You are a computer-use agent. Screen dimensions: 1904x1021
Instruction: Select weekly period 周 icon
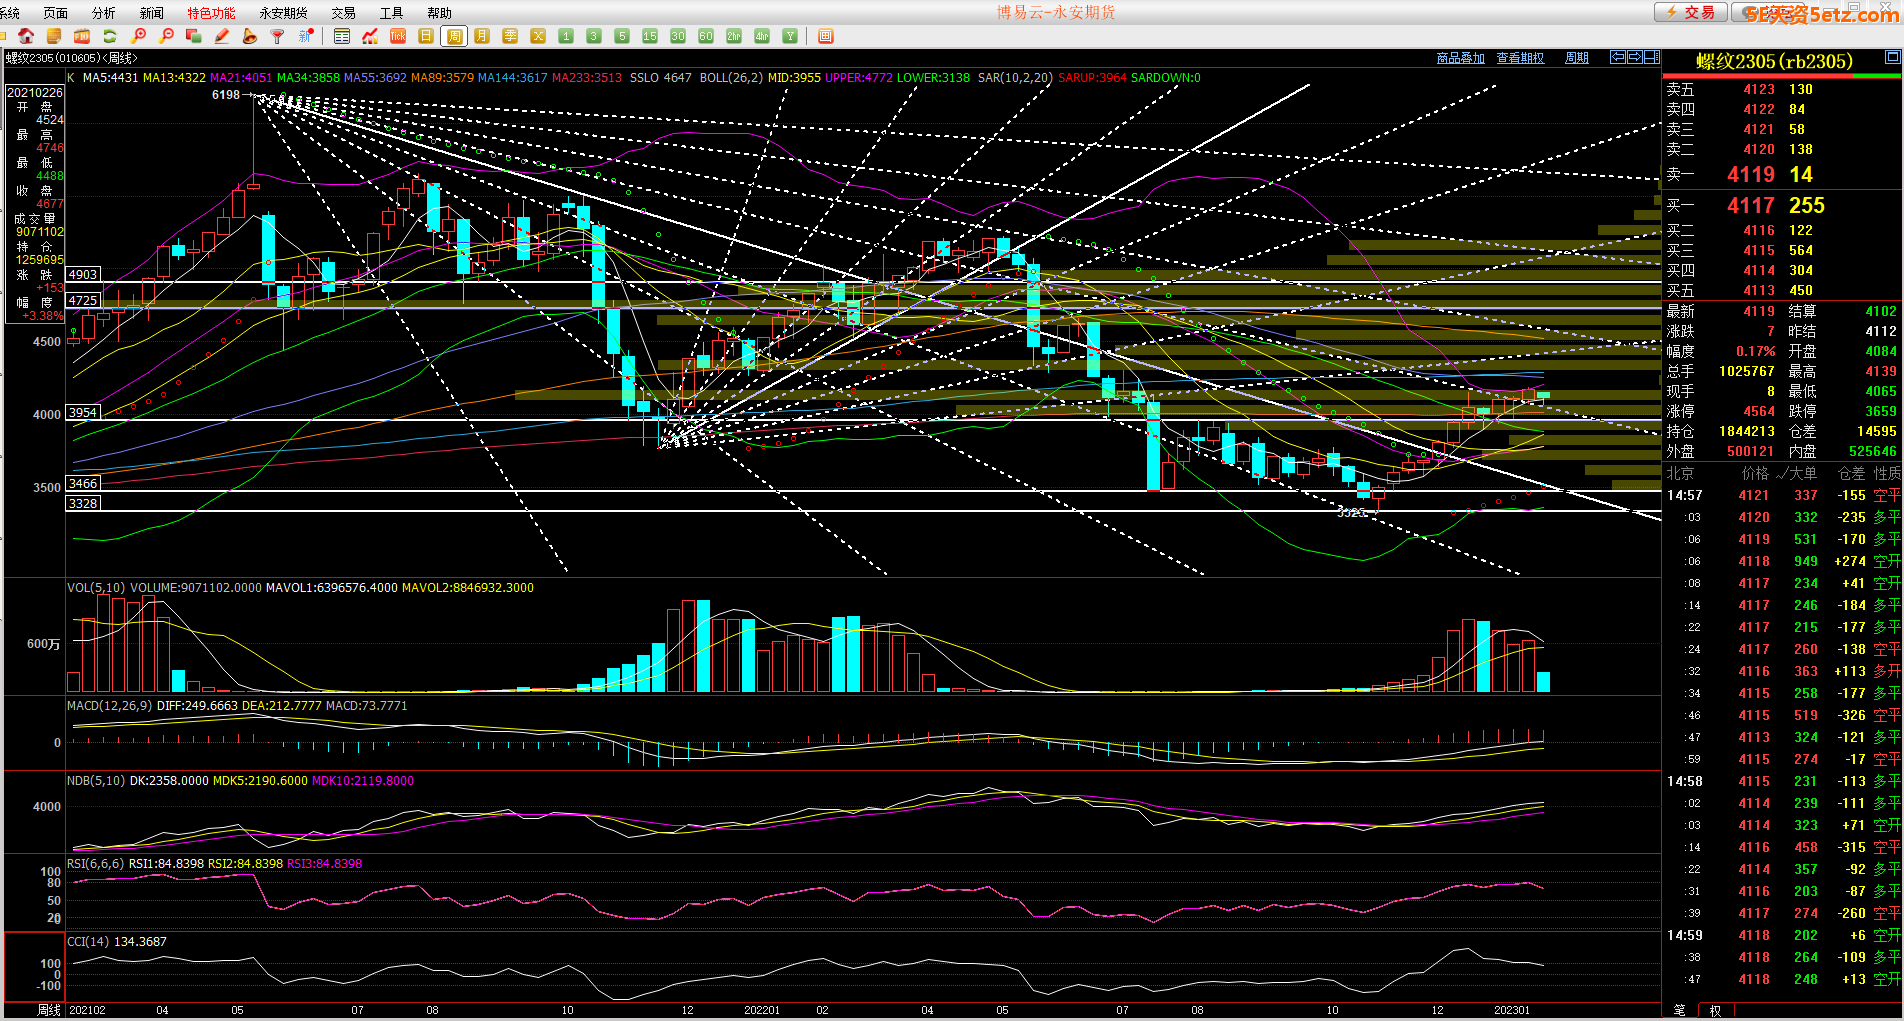[x=454, y=36]
